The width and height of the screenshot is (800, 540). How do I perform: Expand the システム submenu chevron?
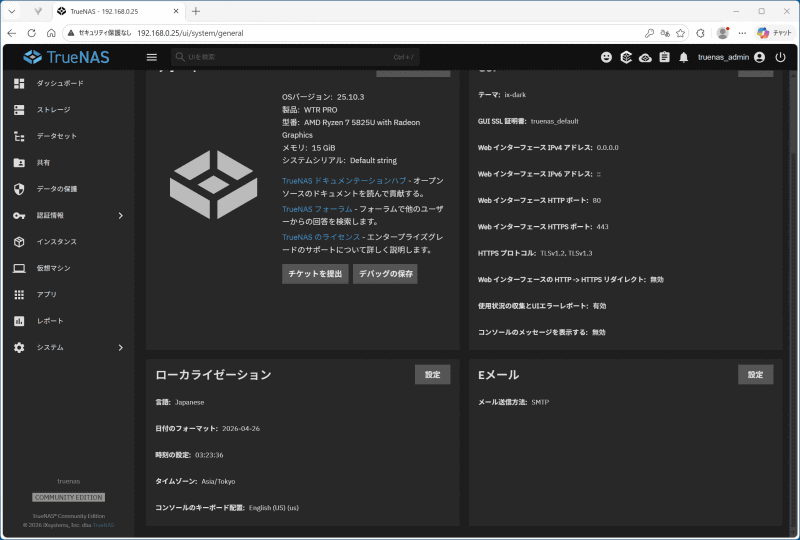(x=121, y=348)
